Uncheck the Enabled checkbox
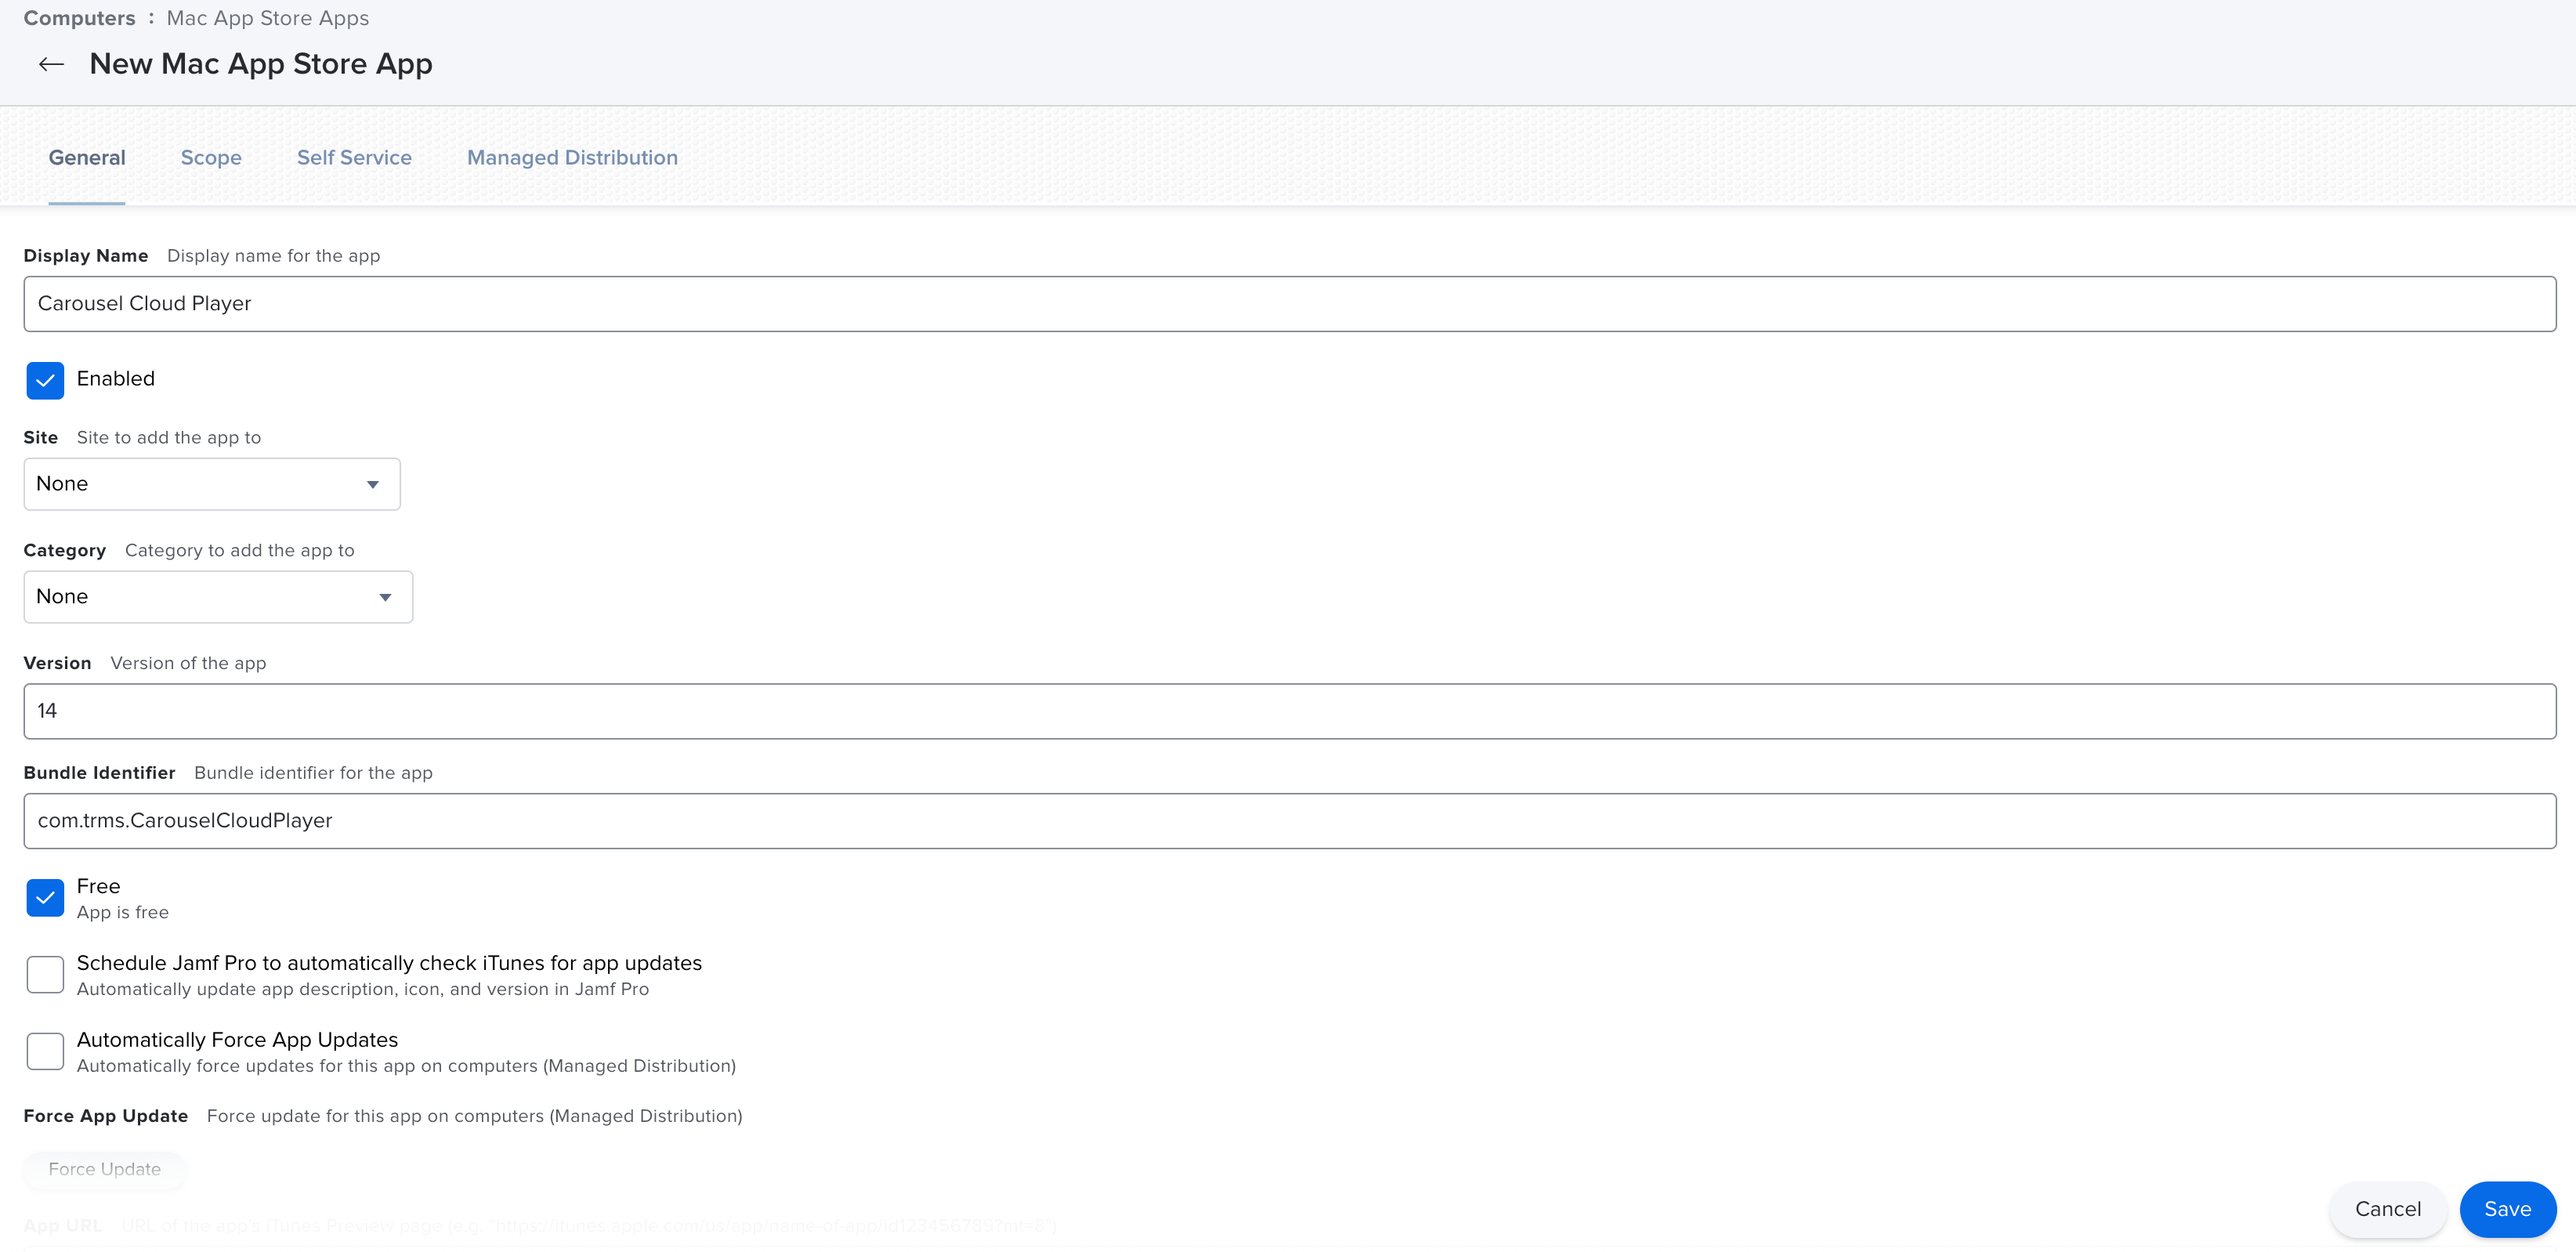 click(x=45, y=380)
